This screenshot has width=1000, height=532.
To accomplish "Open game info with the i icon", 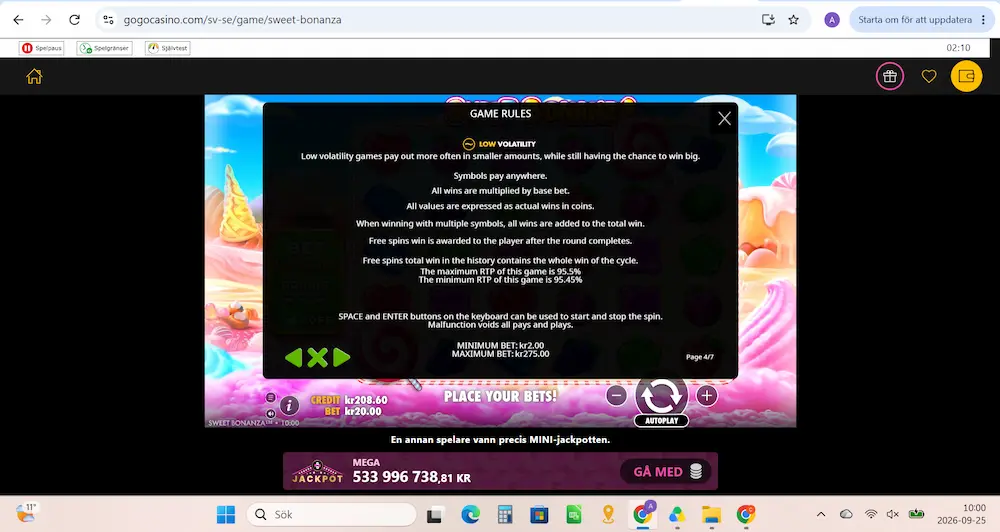I will (x=289, y=405).
